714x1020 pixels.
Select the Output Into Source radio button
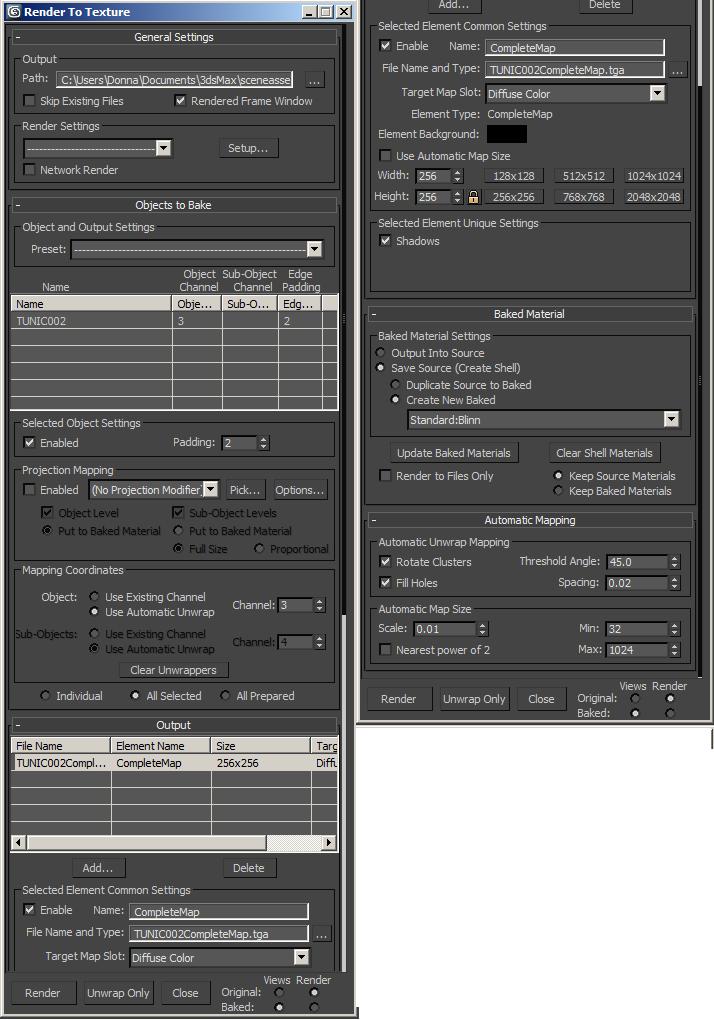380,353
